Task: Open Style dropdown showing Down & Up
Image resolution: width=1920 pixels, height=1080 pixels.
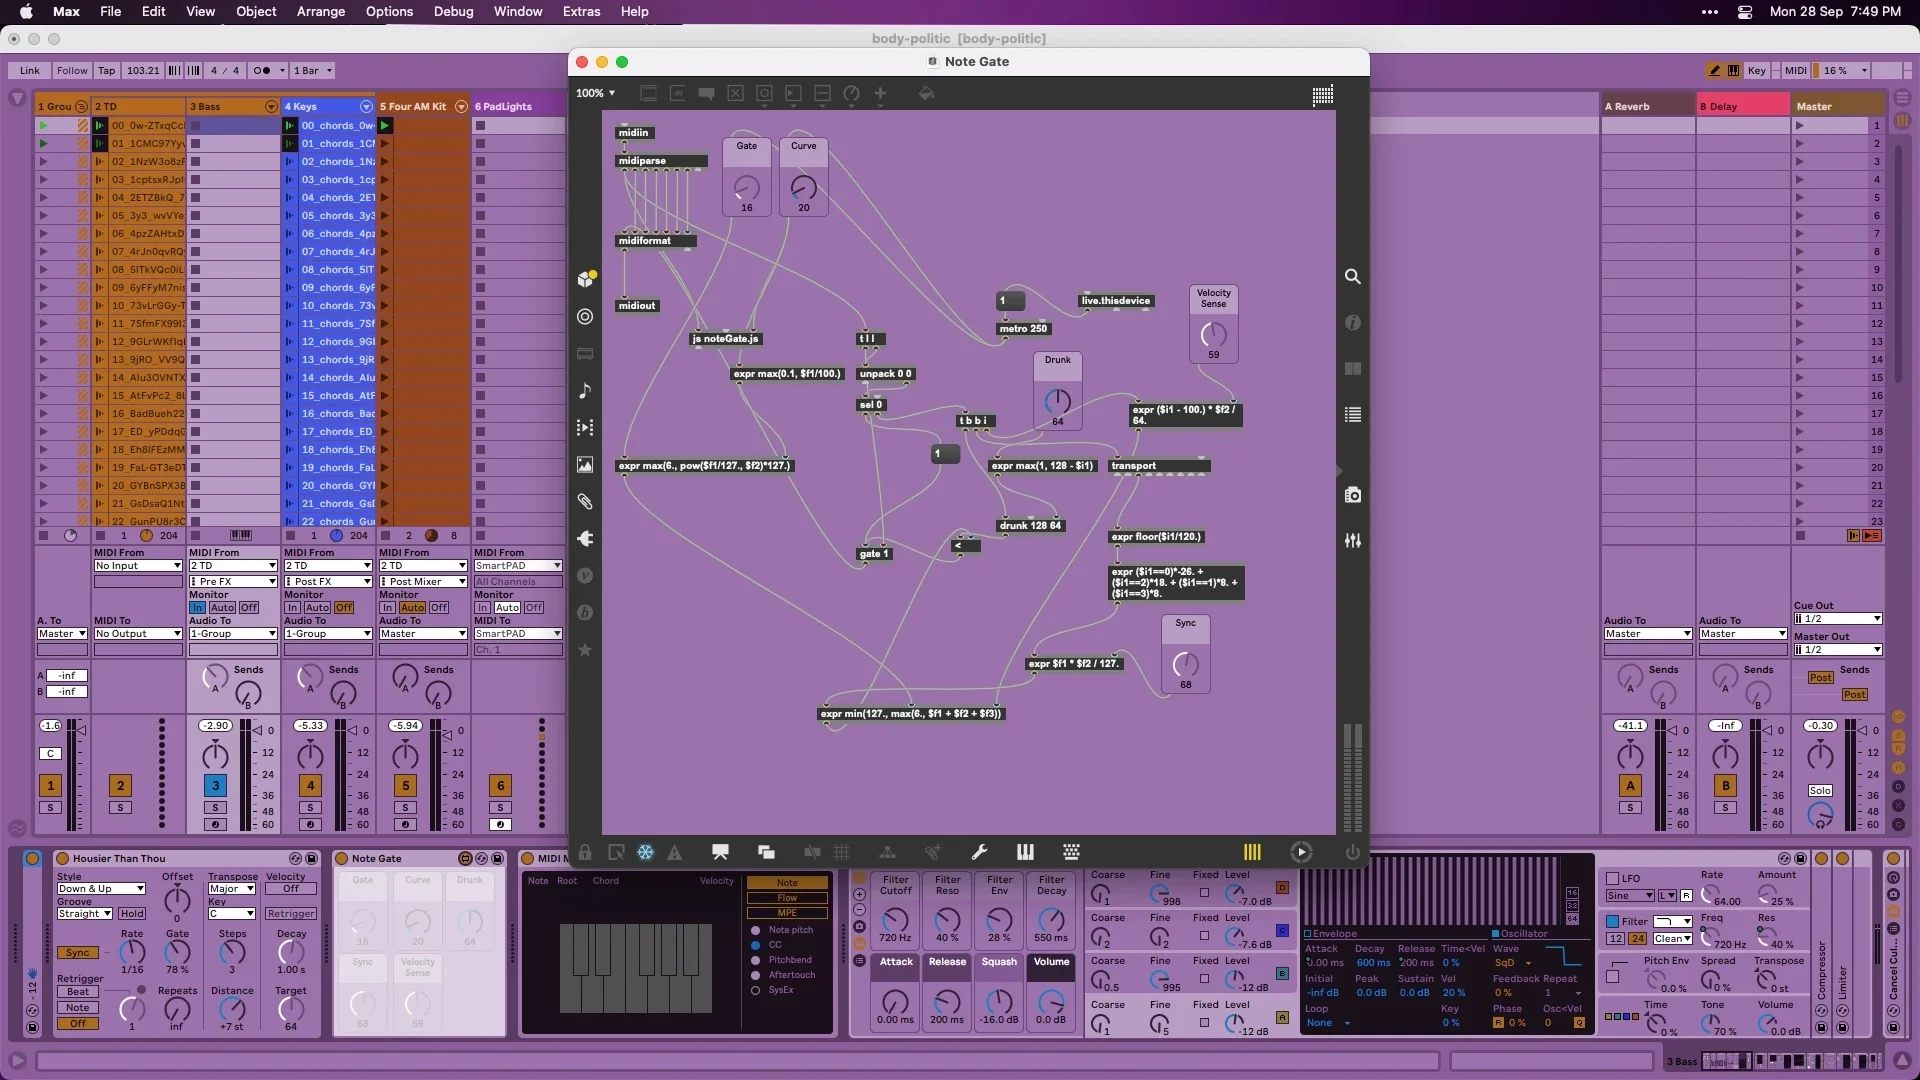Action: pyautogui.click(x=101, y=888)
